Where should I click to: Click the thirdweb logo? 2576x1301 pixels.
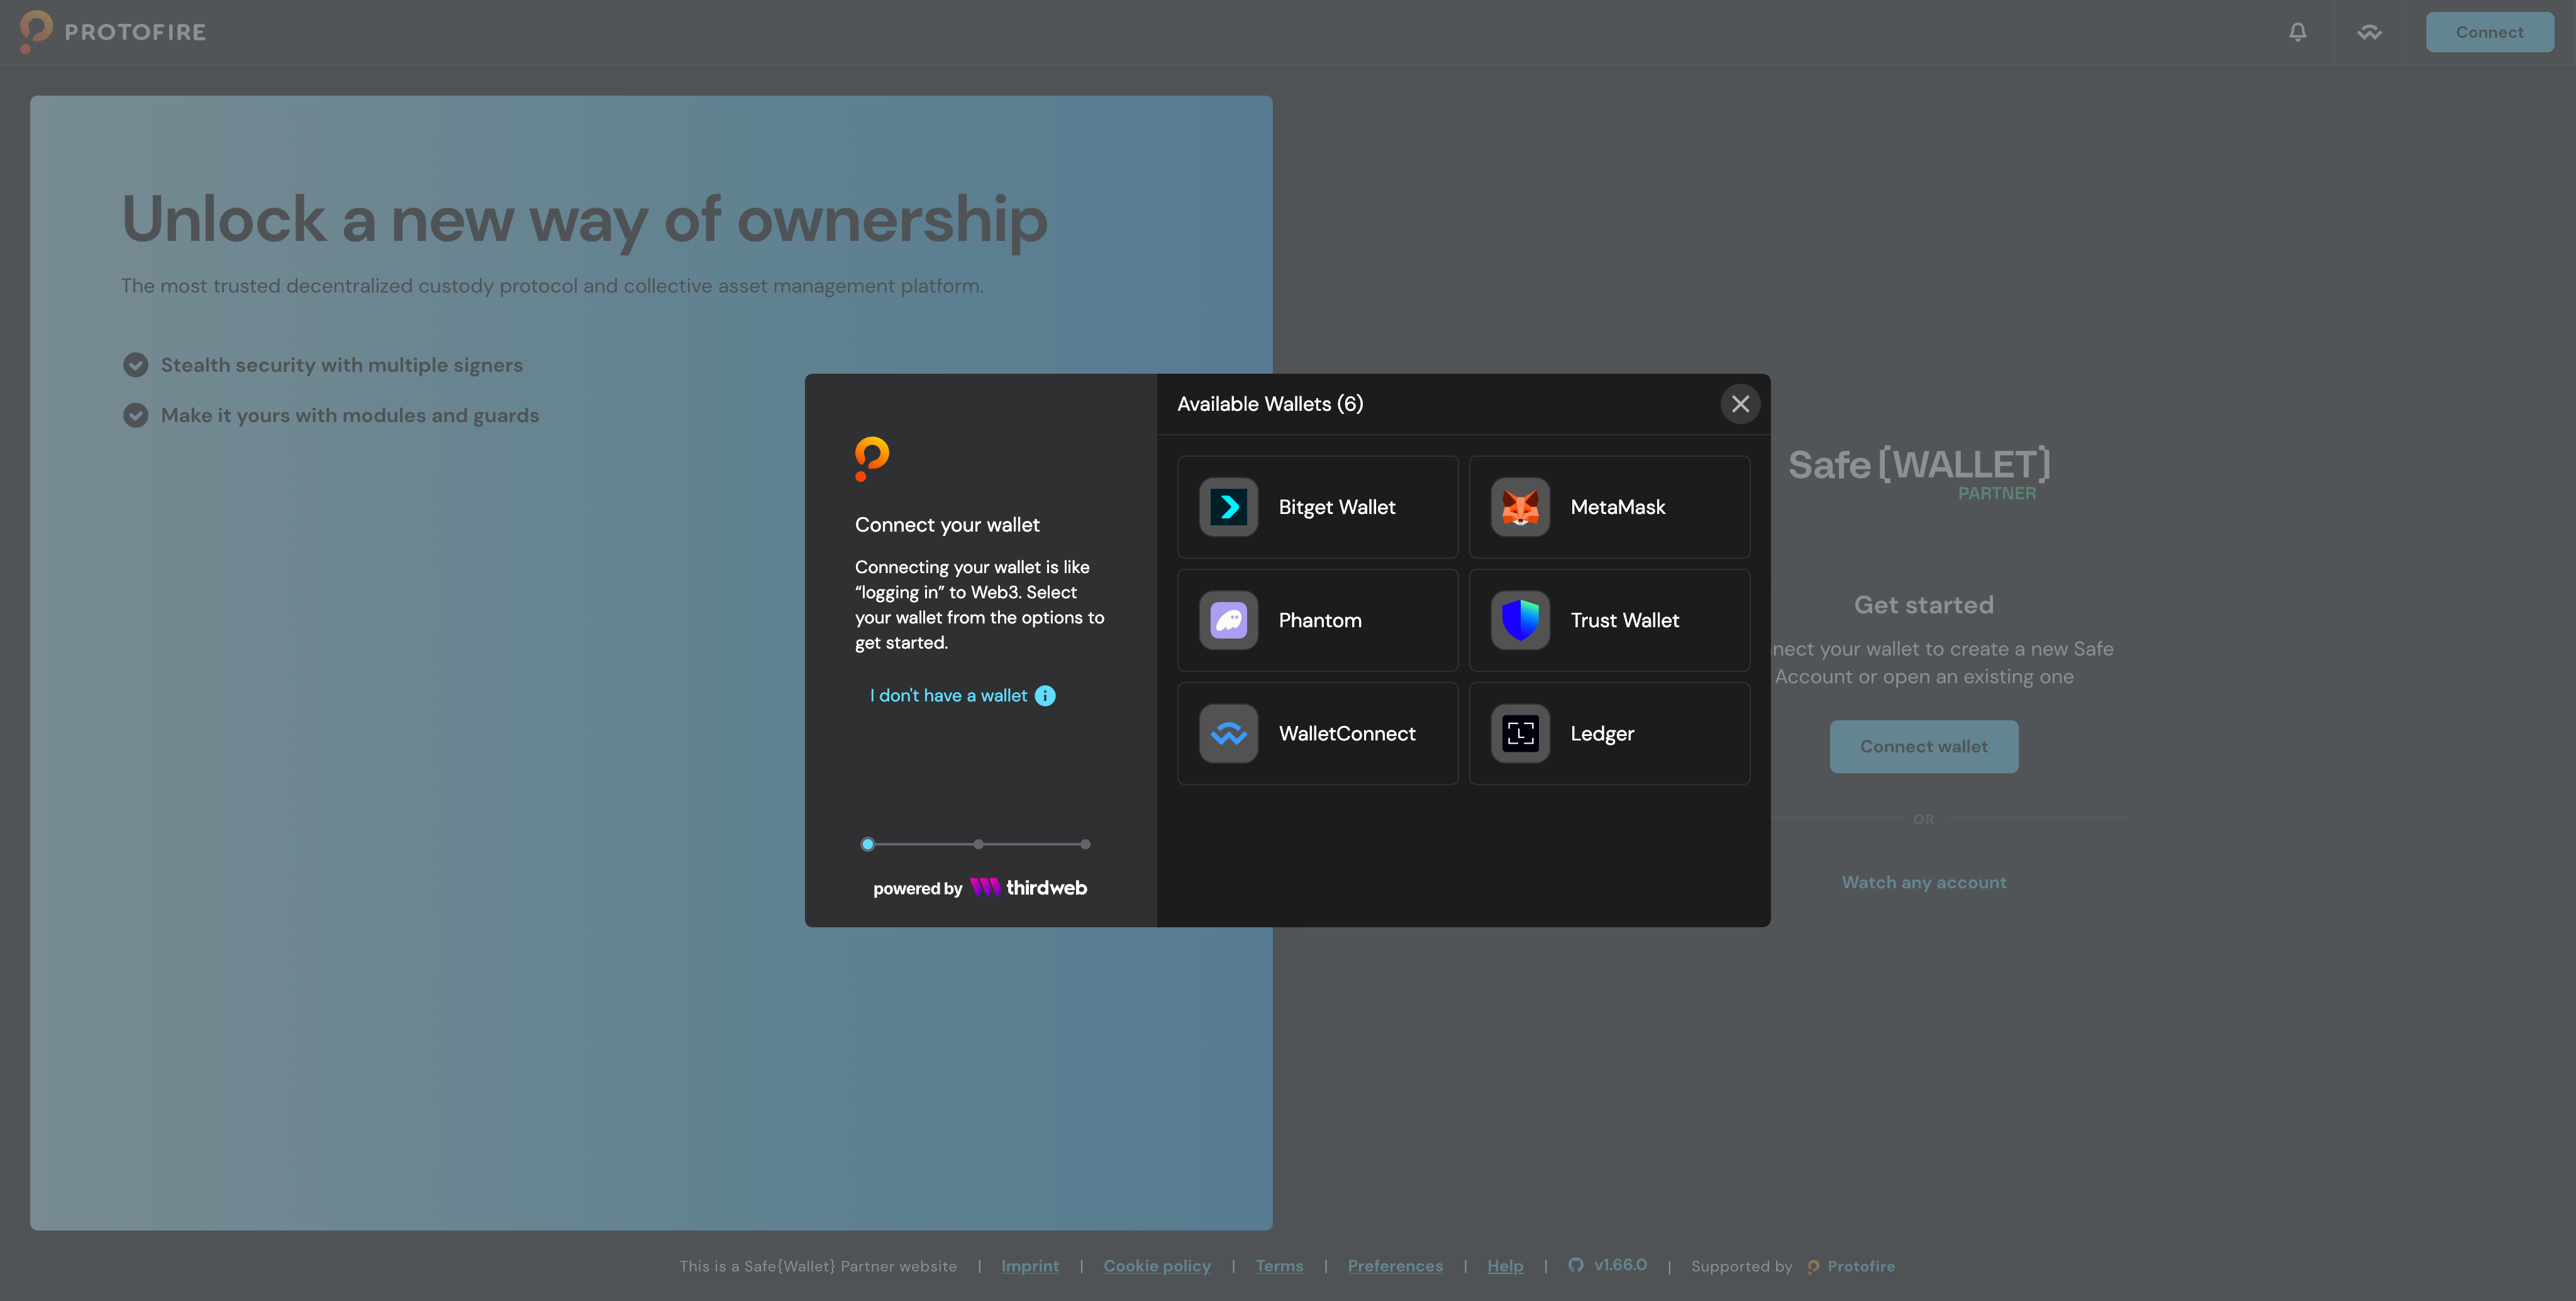pos(1027,887)
